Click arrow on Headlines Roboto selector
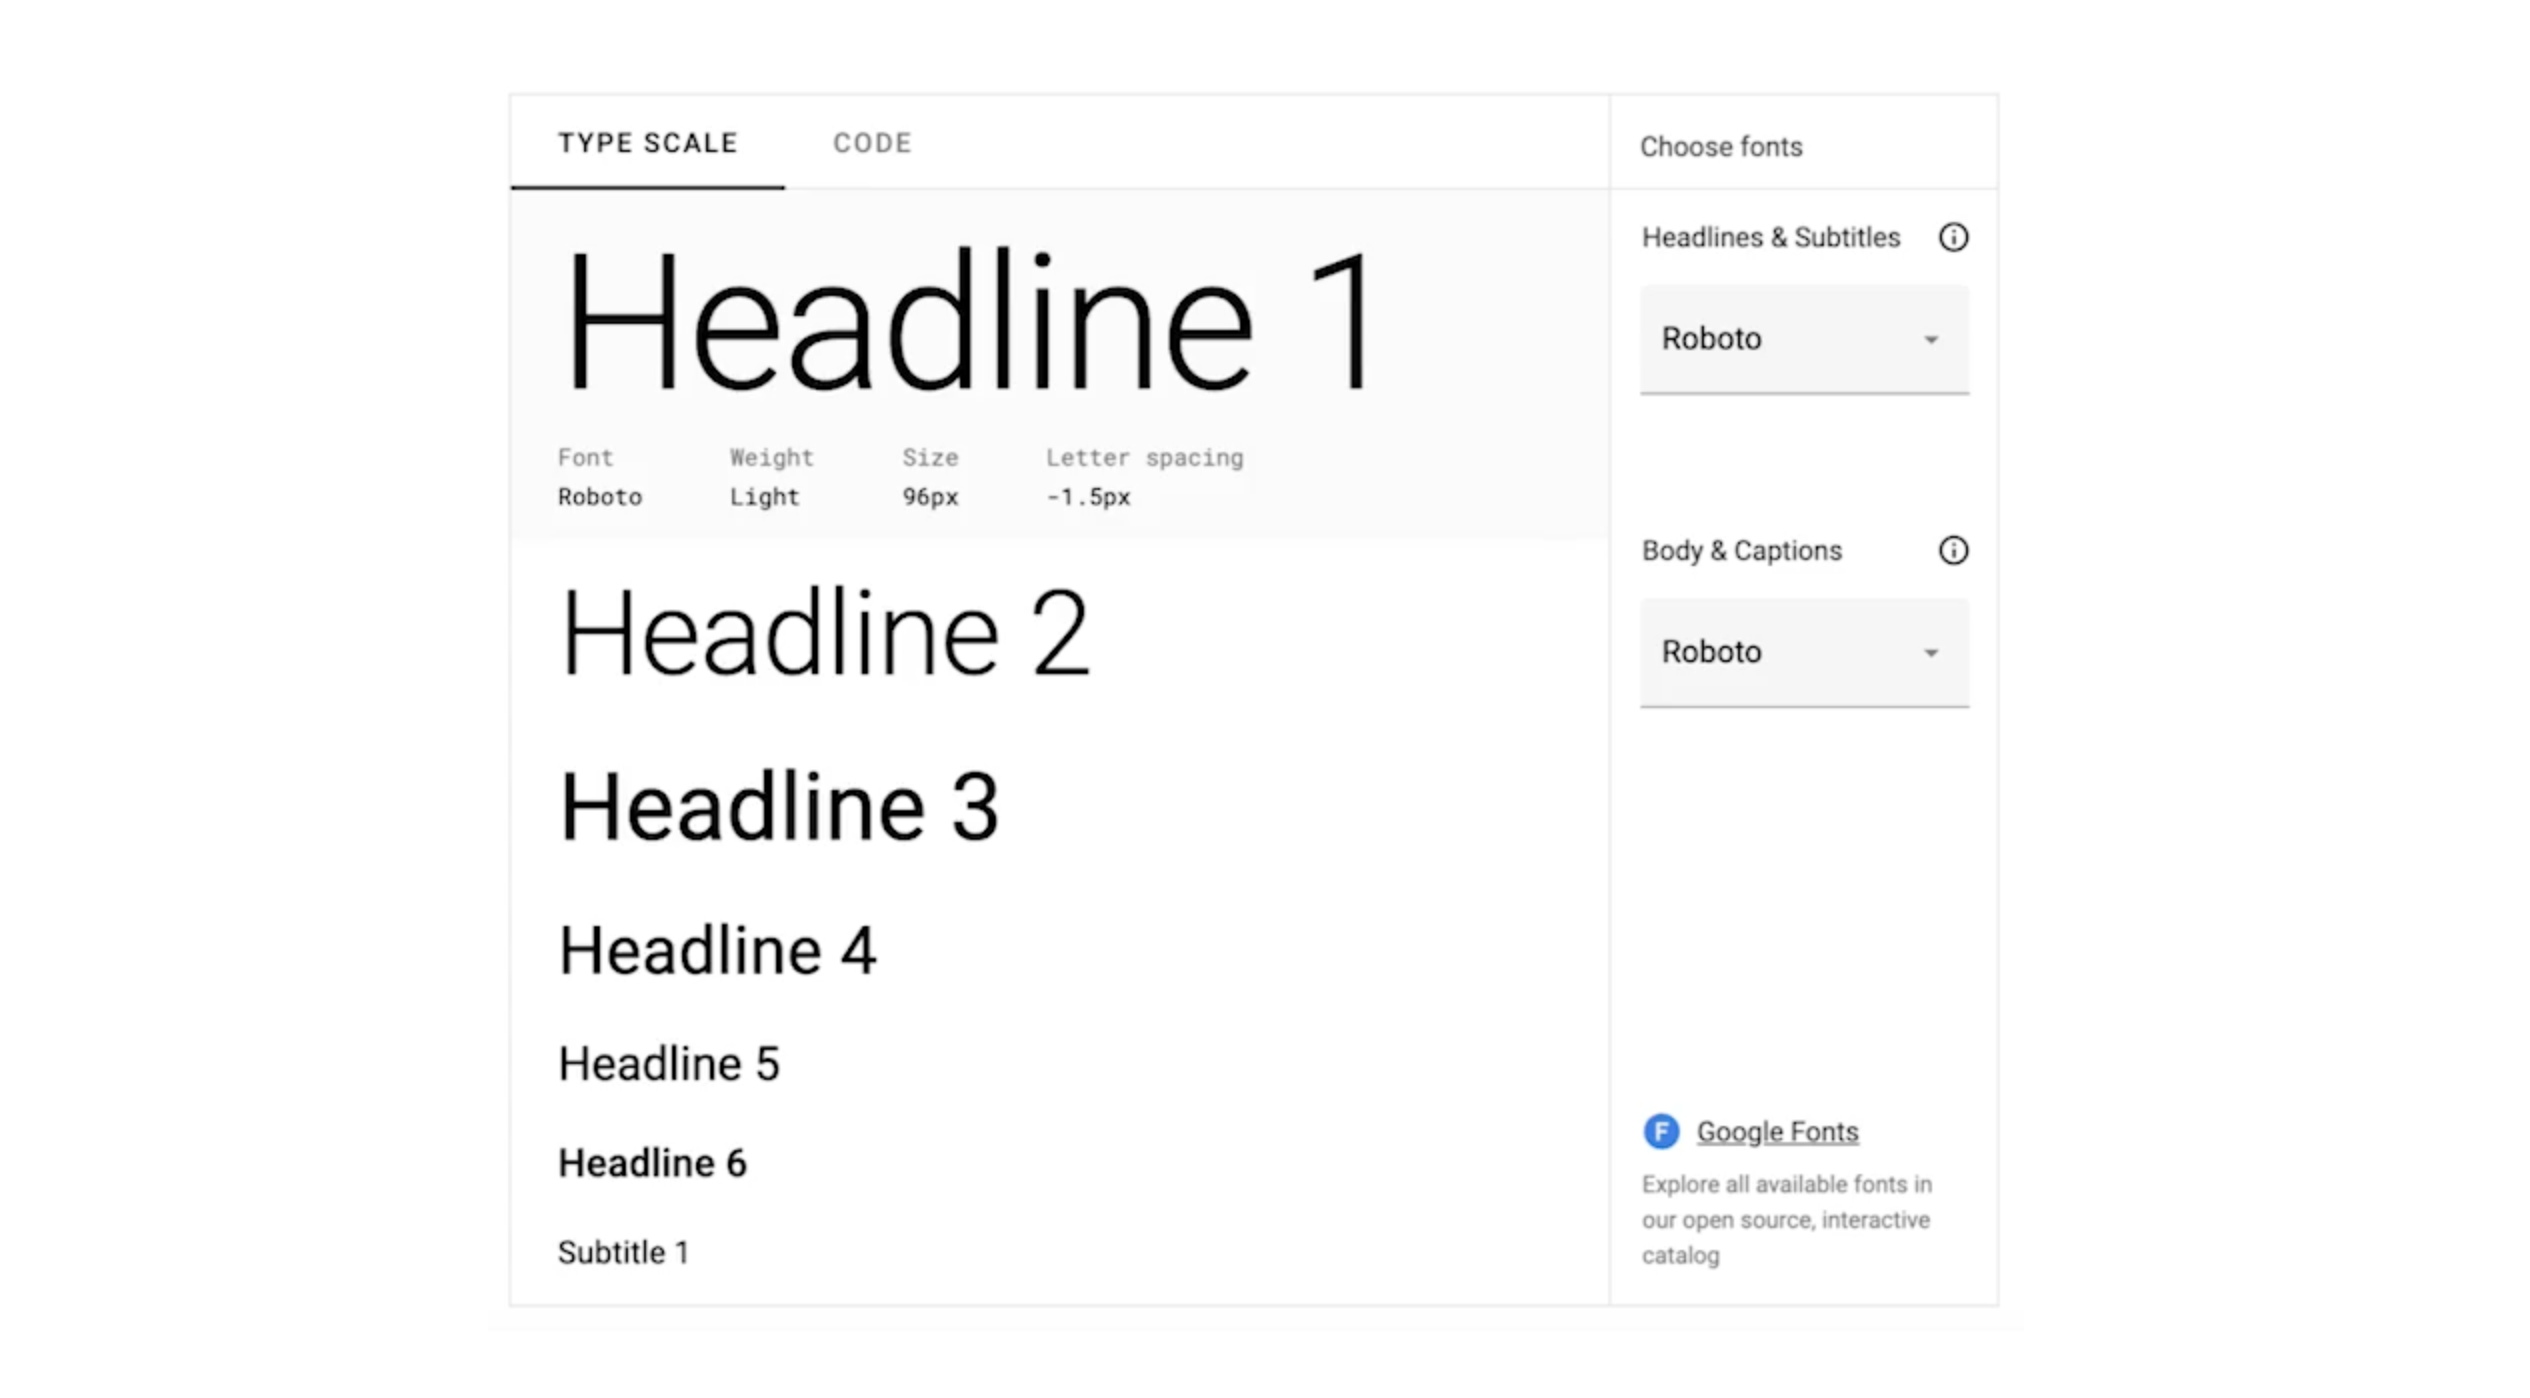This screenshot has height=1398, width=2530. [1930, 340]
